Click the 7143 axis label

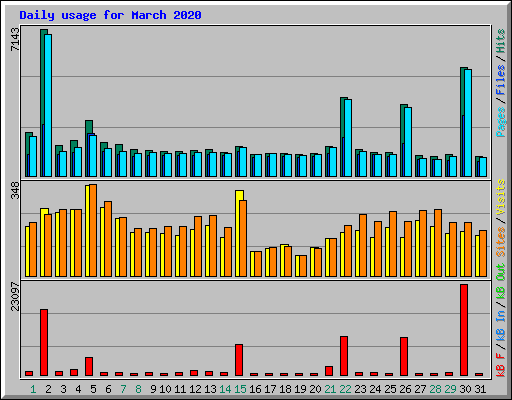pos(15,39)
